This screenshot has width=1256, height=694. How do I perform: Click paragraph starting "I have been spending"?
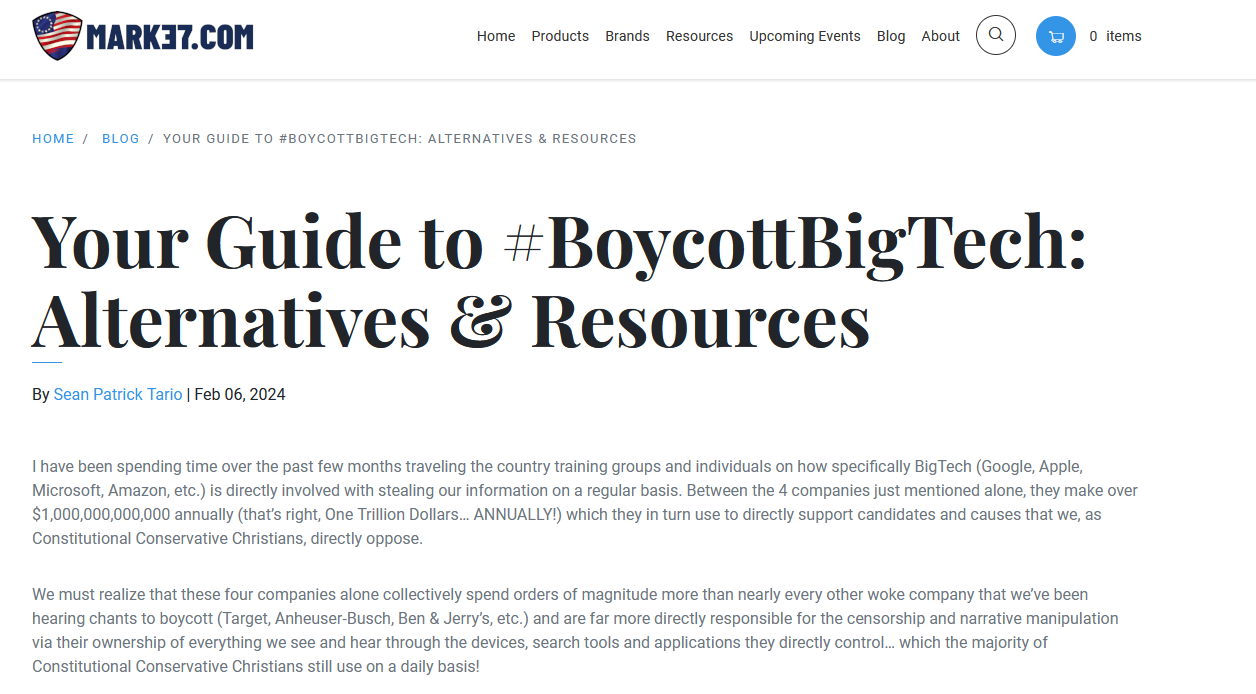[585, 503]
